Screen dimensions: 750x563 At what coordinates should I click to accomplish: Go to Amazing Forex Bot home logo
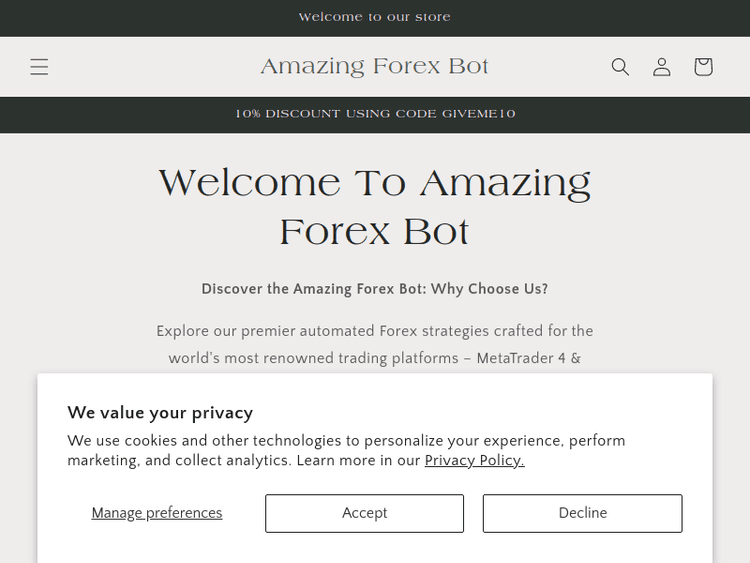click(x=375, y=66)
